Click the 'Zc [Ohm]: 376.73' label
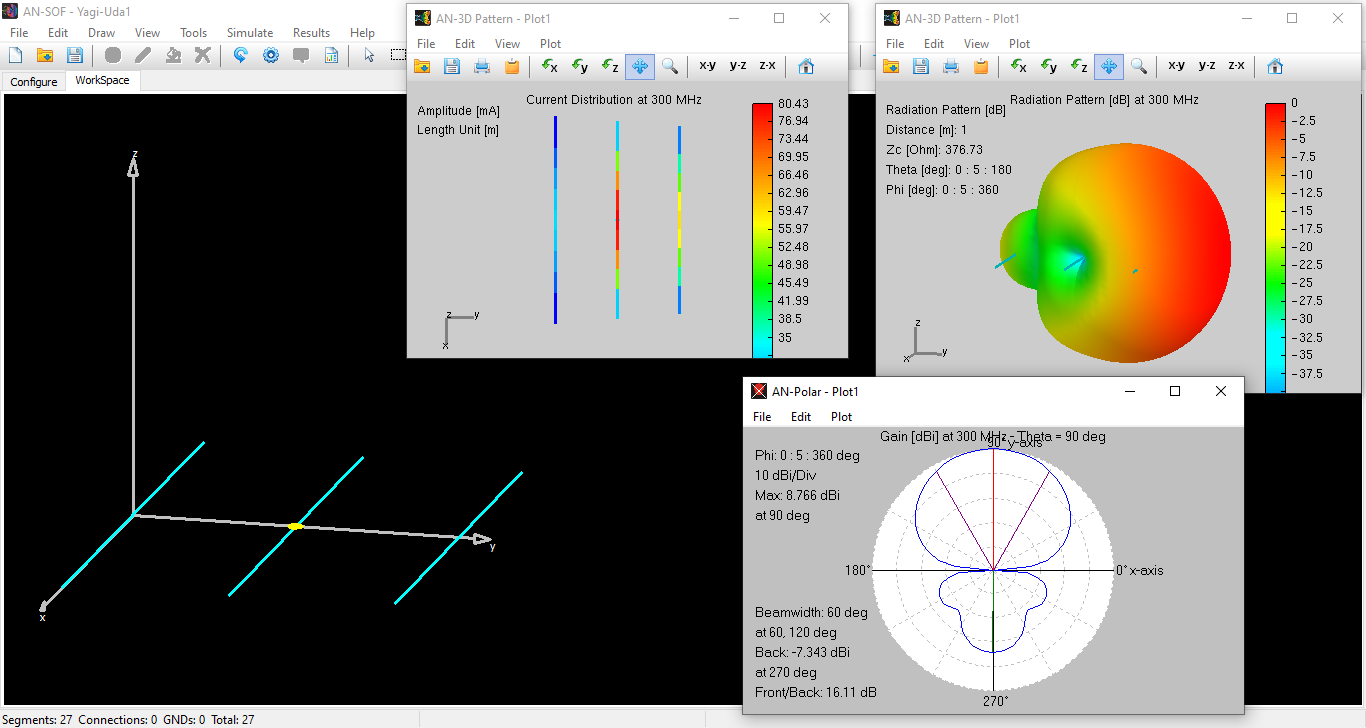 point(934,150)
